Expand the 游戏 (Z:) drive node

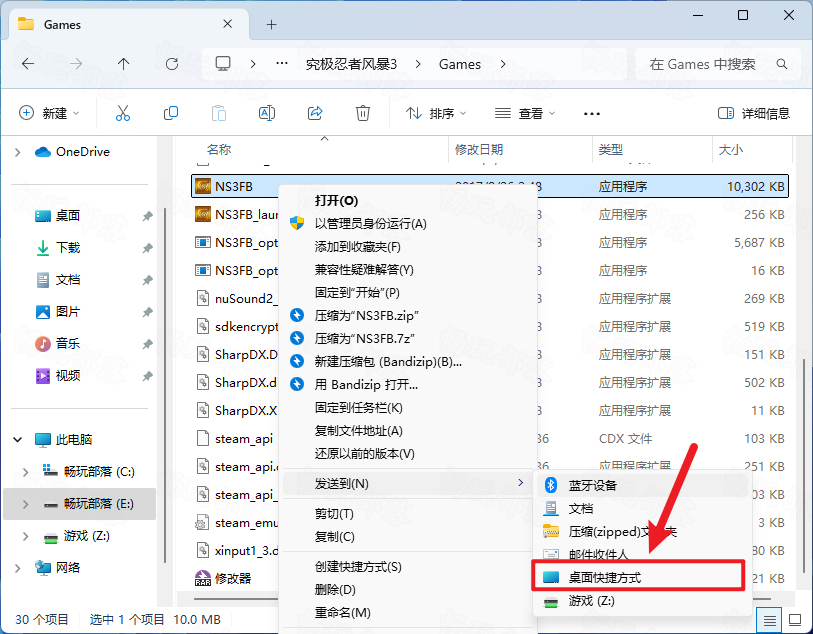pos(25,536)
